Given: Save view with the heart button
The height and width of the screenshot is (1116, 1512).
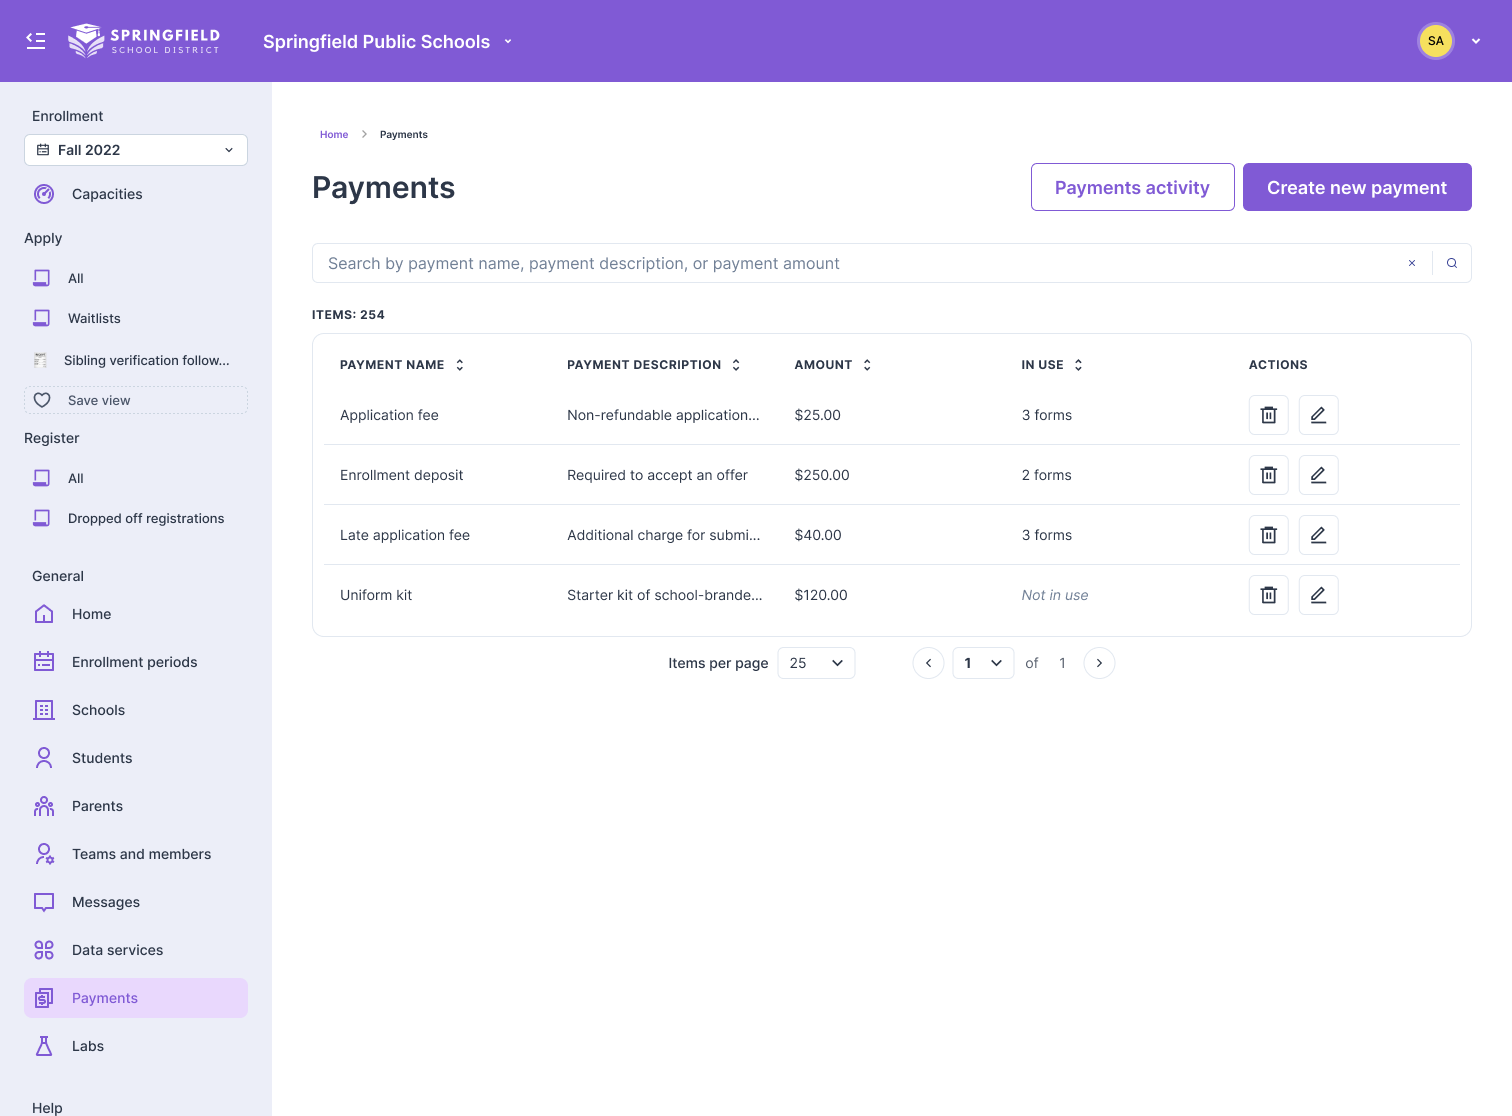Looking at the screenshot, I should [x=136, y=400].
